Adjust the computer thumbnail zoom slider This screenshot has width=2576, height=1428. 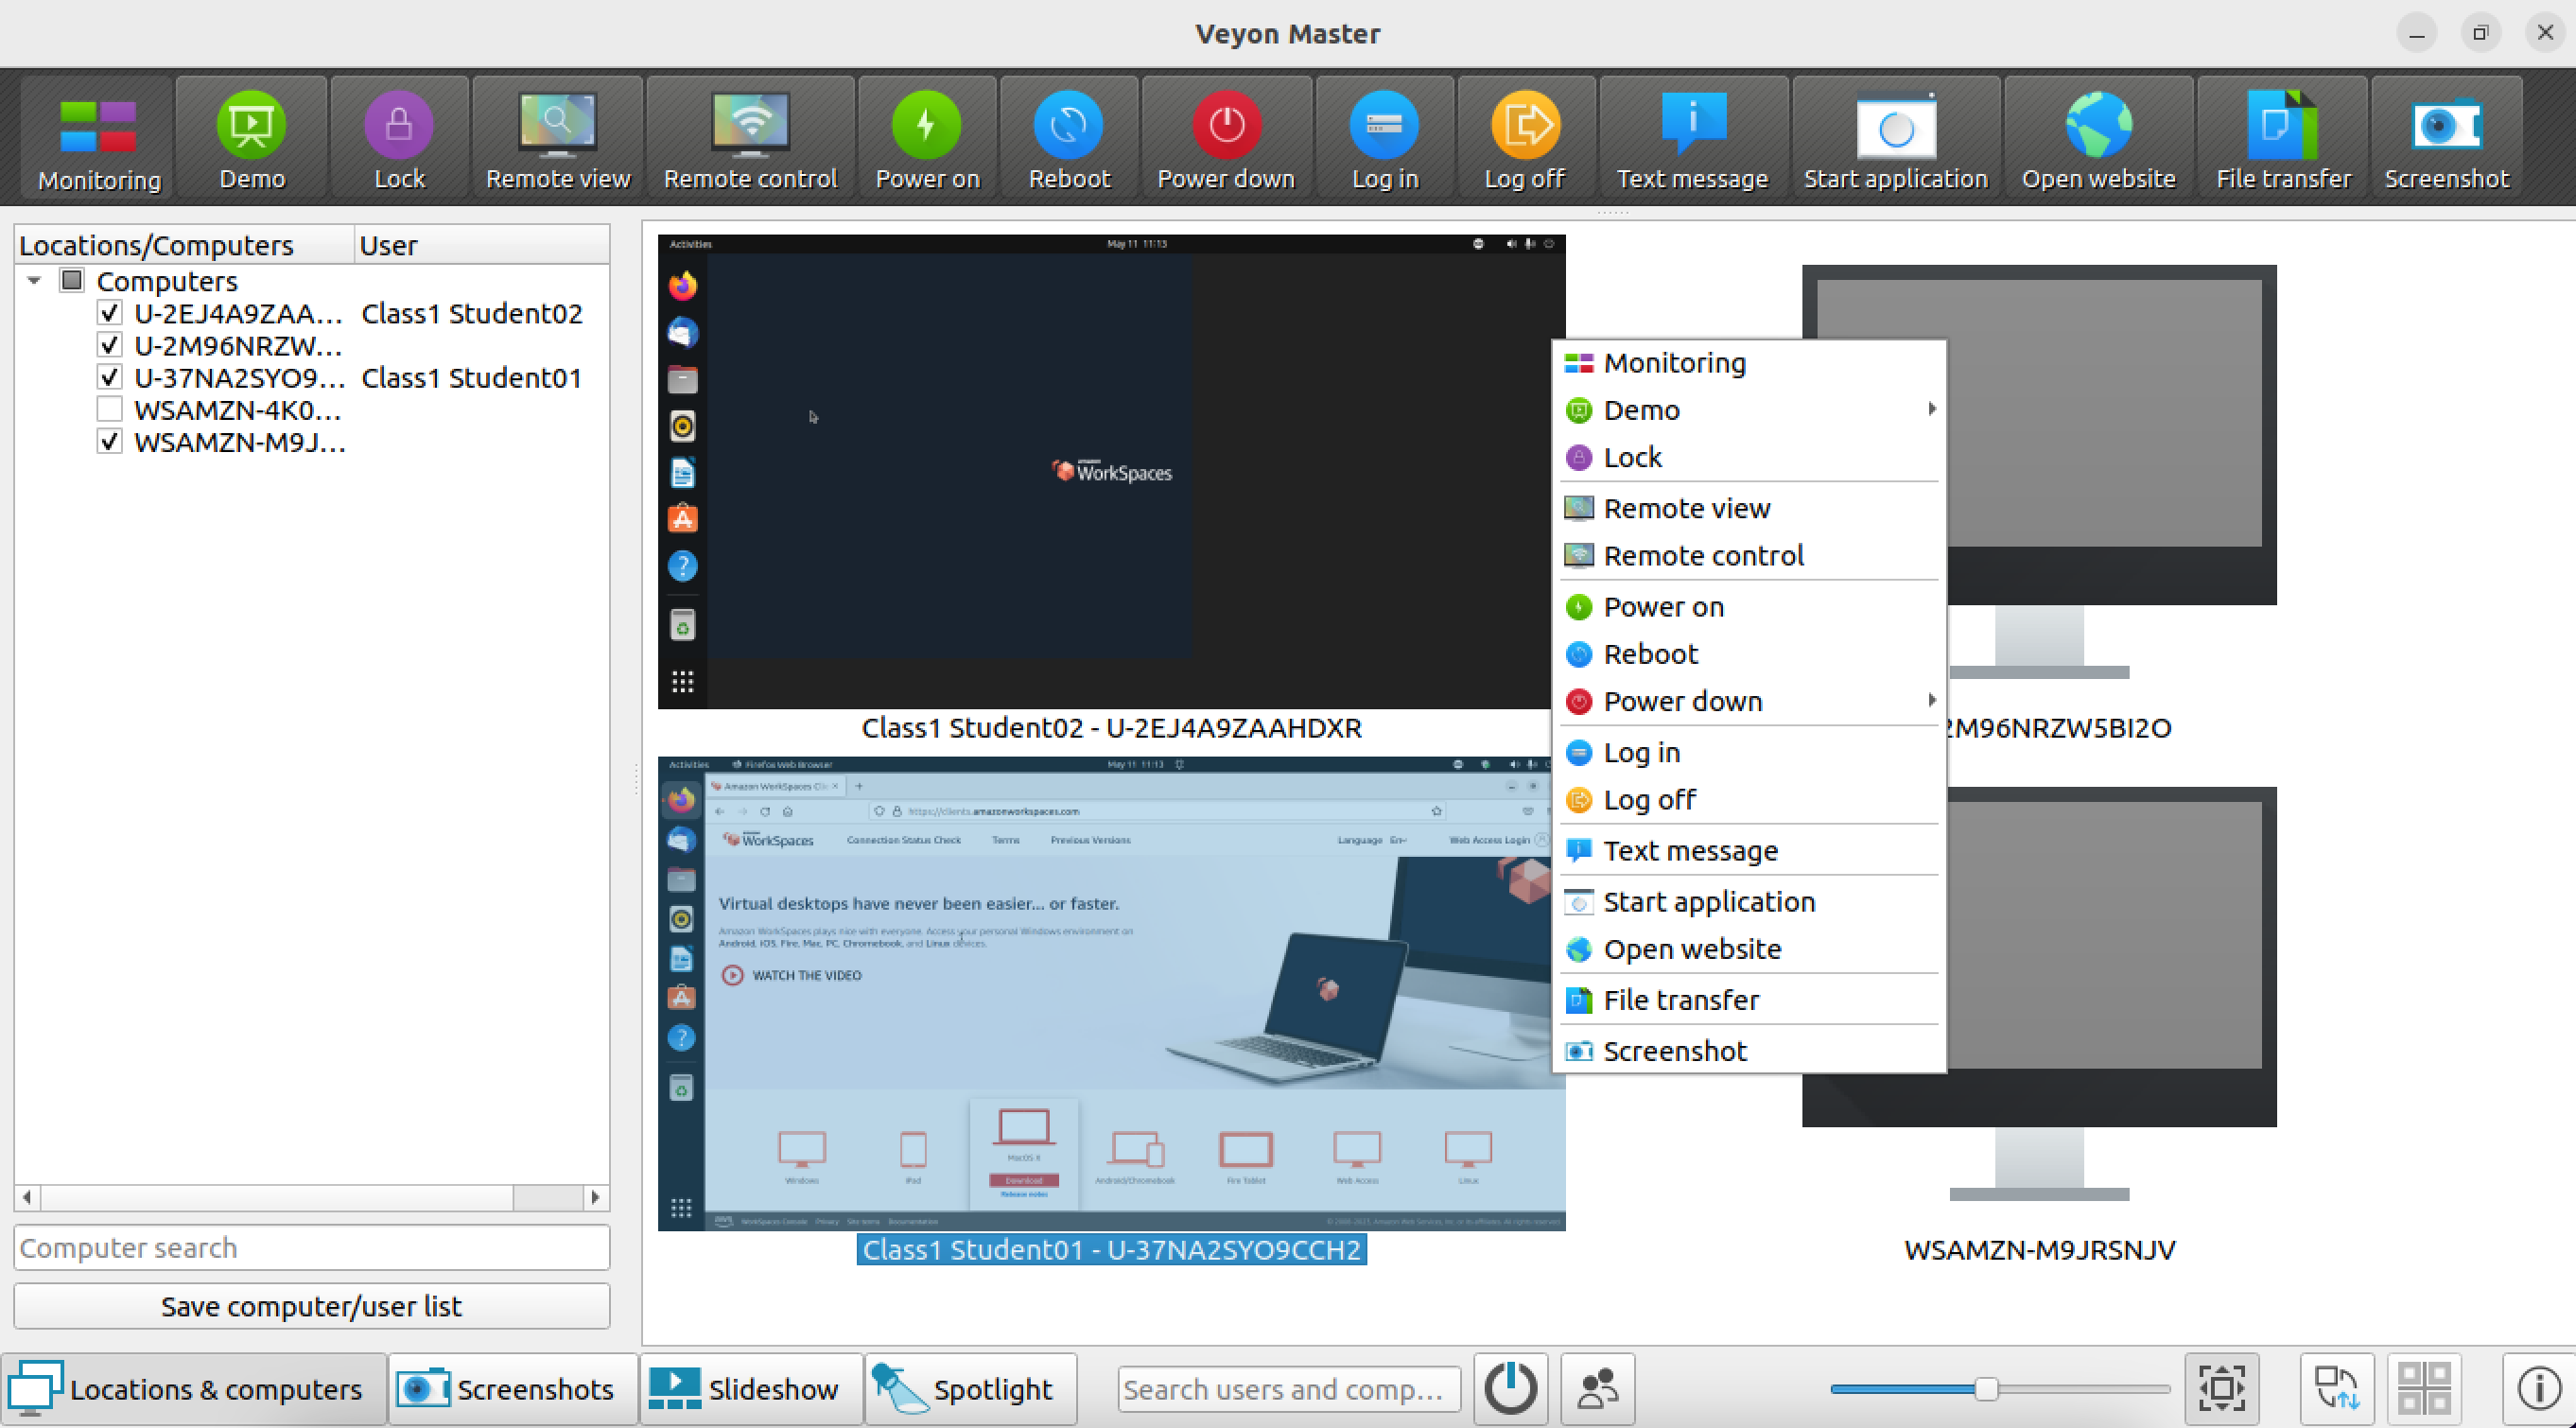pyautogui.click(x=1986, y=1388)
